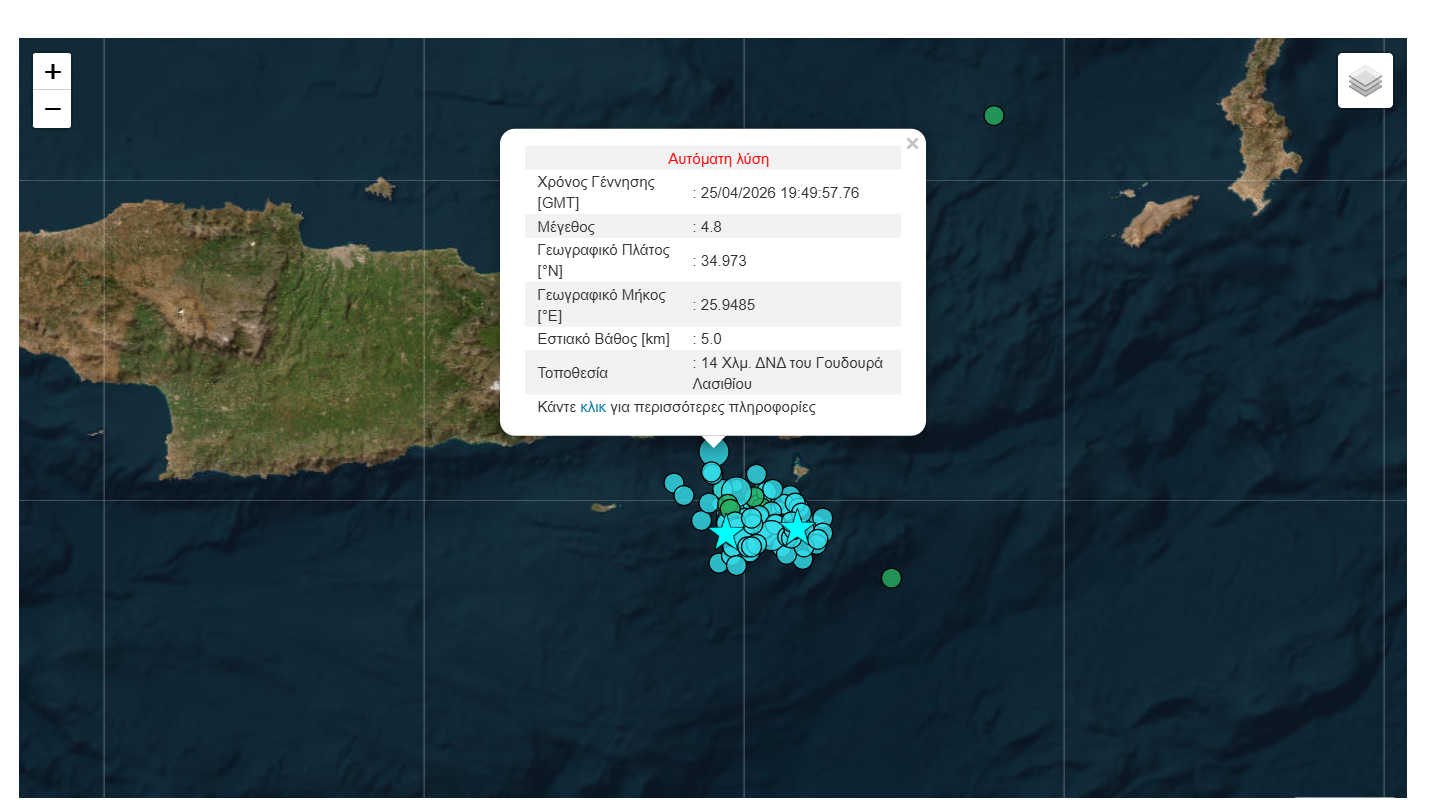Zoom in with the plus control
1436x800 pixels.
51,71
